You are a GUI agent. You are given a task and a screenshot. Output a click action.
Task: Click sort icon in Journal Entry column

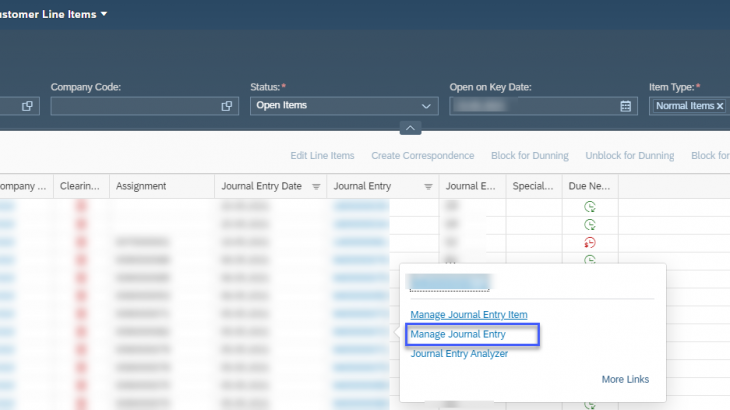(x=428, y=186)
